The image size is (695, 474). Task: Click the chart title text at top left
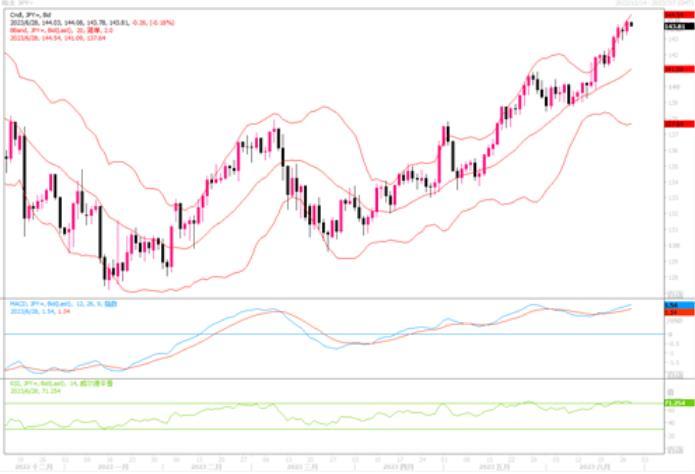22,4
